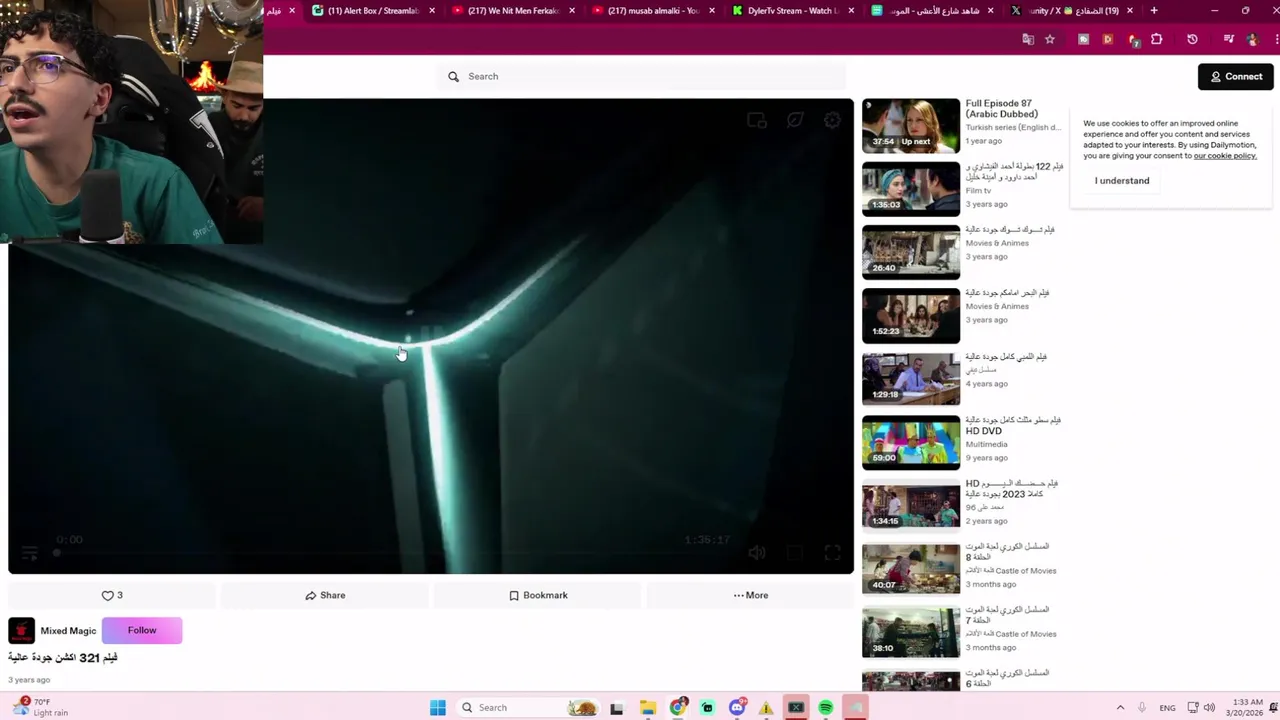Click the Mixed Magic channel avatar

[21, 631]
